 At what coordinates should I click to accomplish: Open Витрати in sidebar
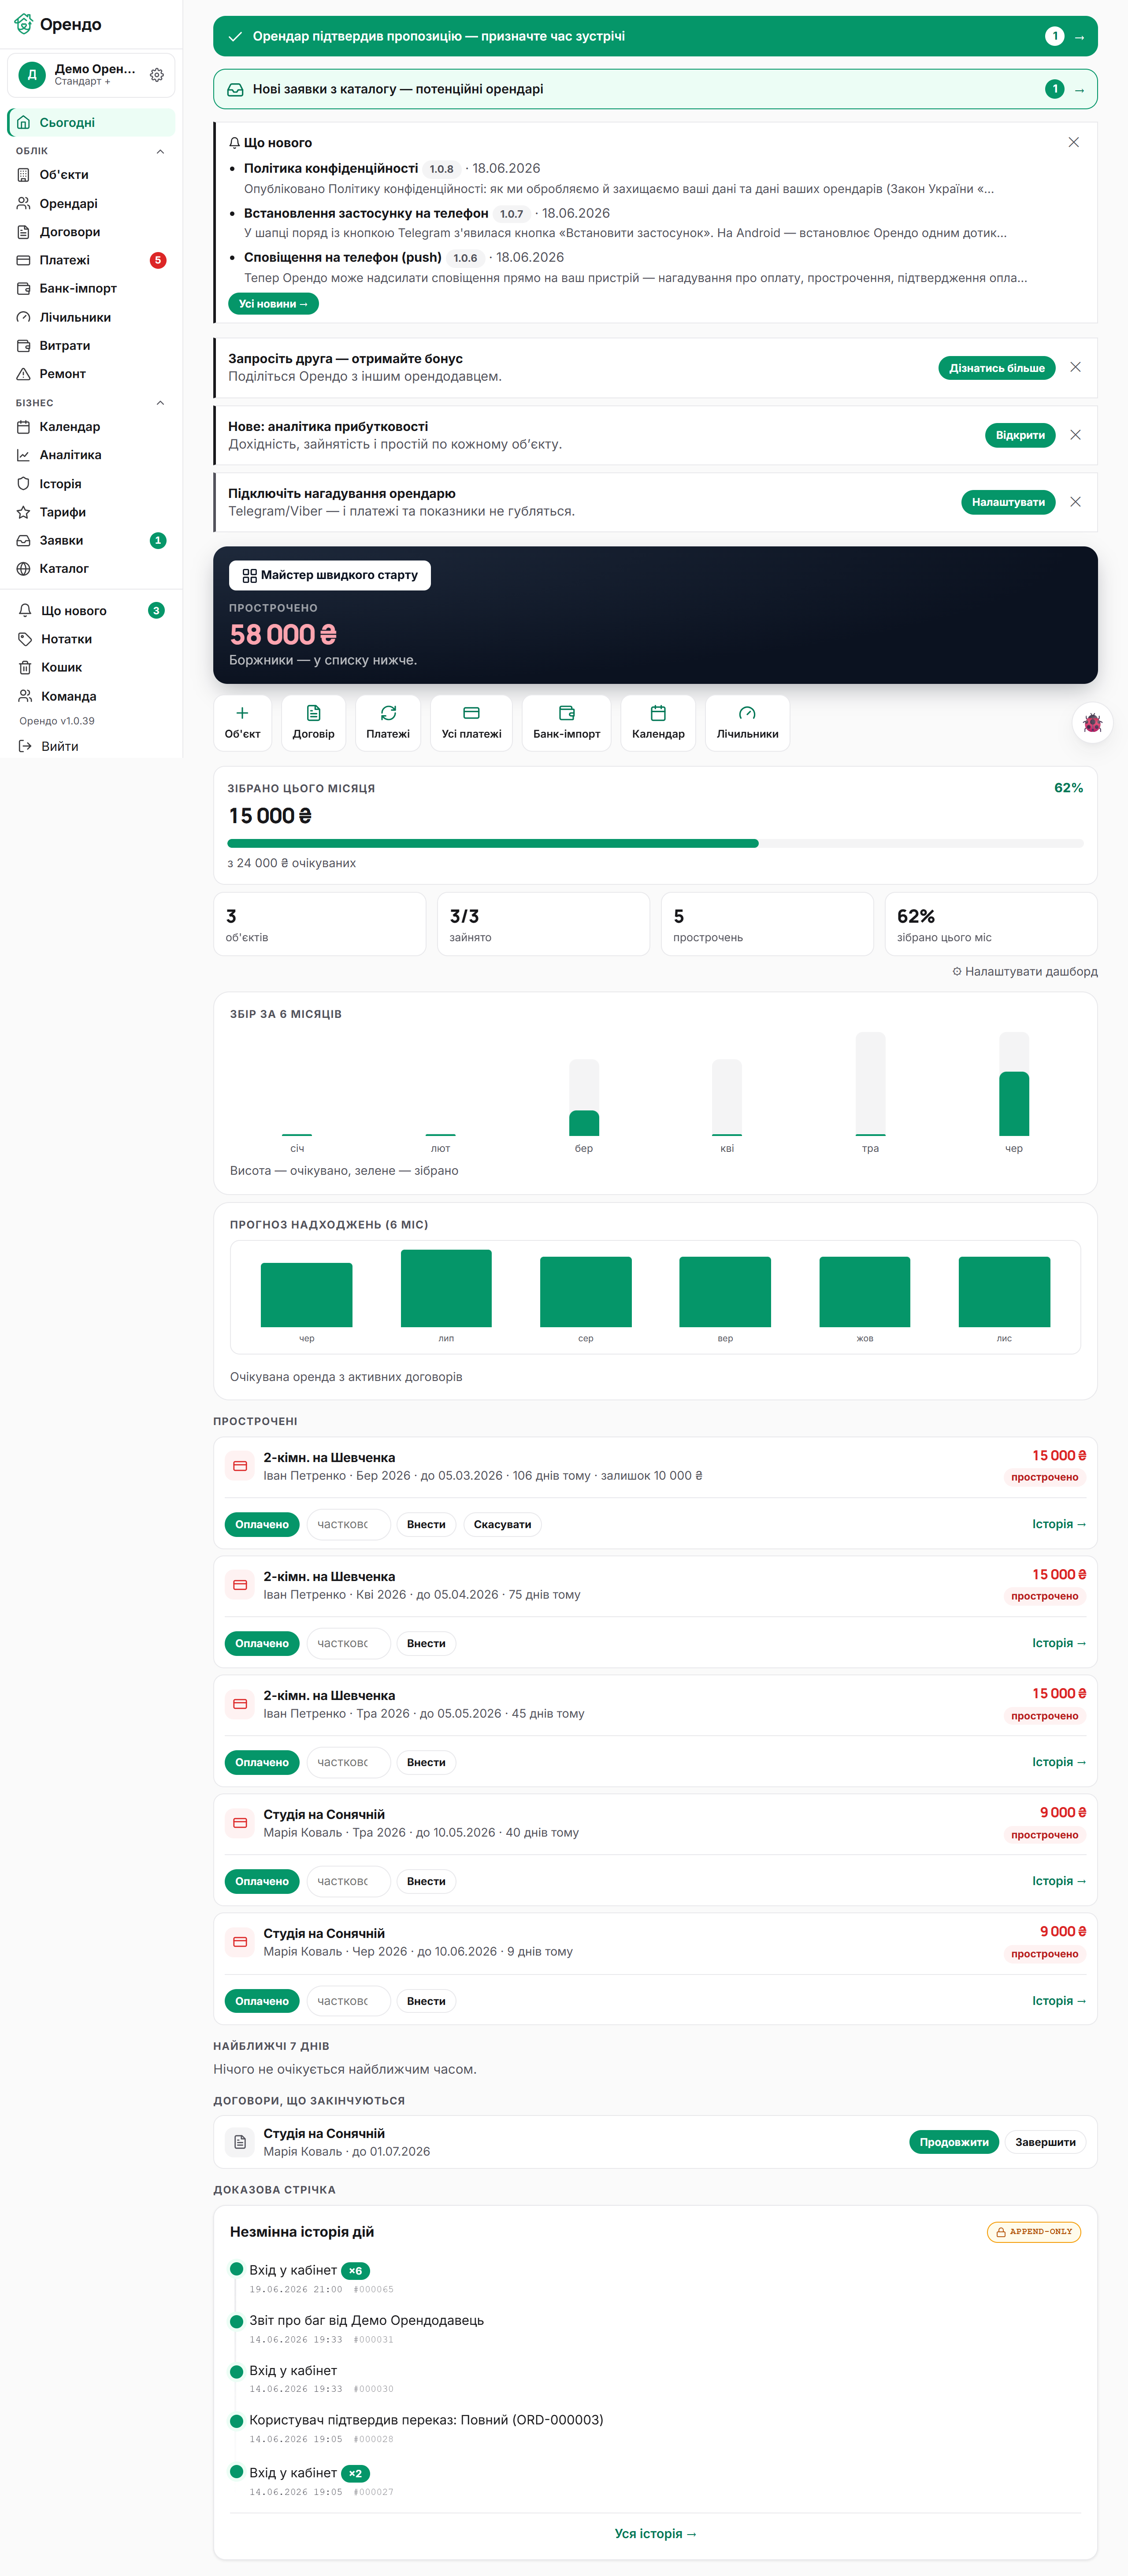click(x=91, y=345)
